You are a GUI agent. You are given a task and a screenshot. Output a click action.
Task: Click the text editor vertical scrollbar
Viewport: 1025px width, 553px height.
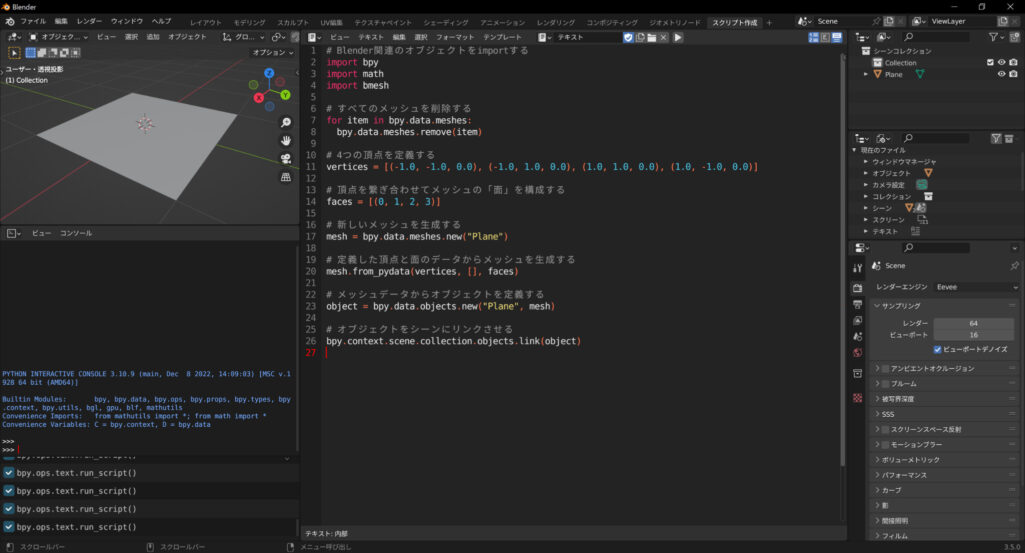click(x=842, y=261)
